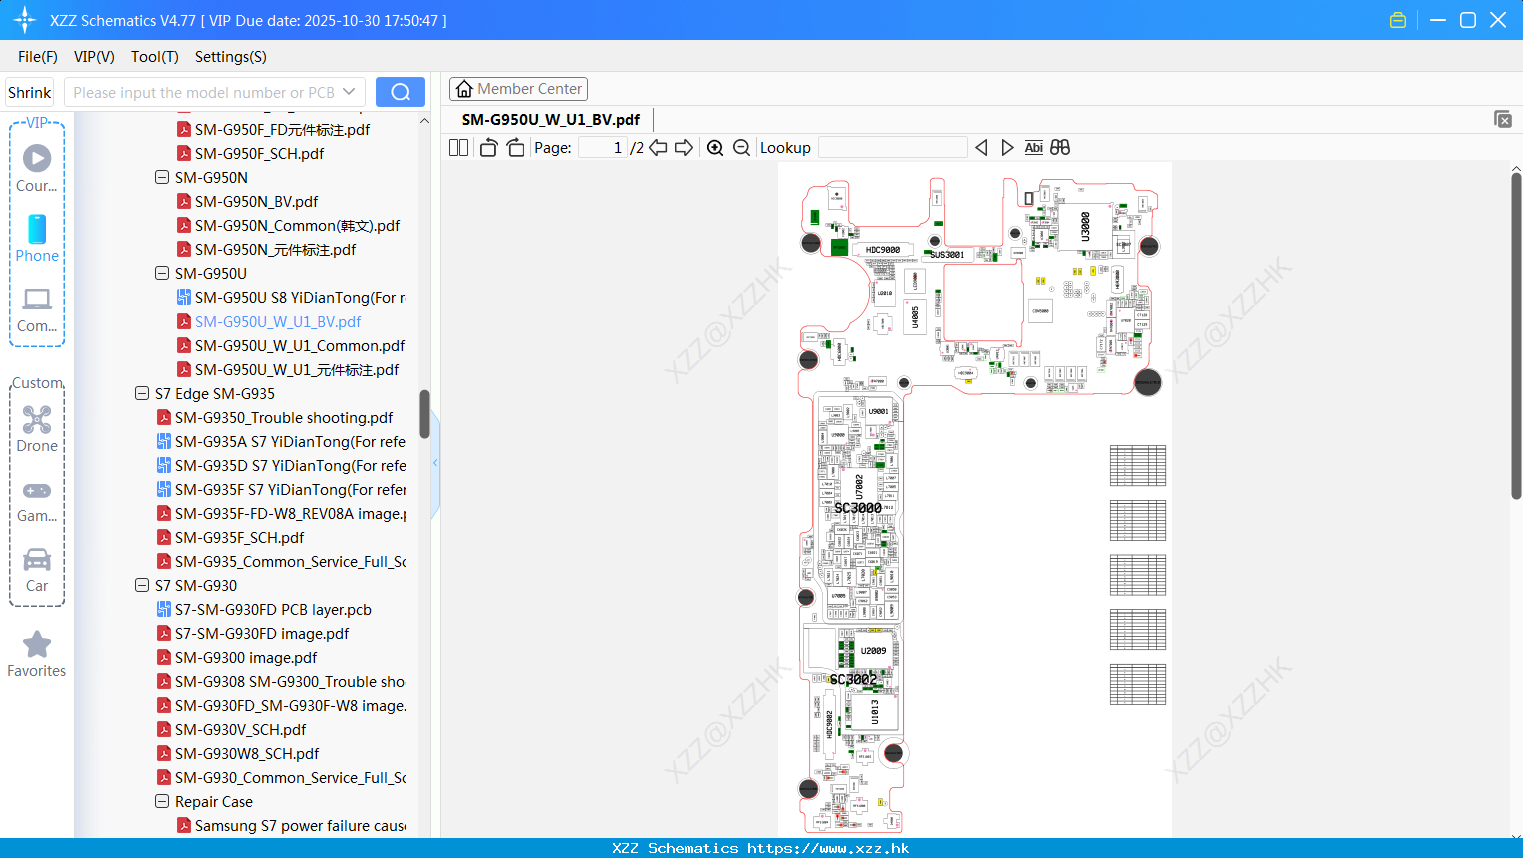Collapse S7 SM-G930 node
Viewport: 1523px width, 858px height.
coord(142,585)
